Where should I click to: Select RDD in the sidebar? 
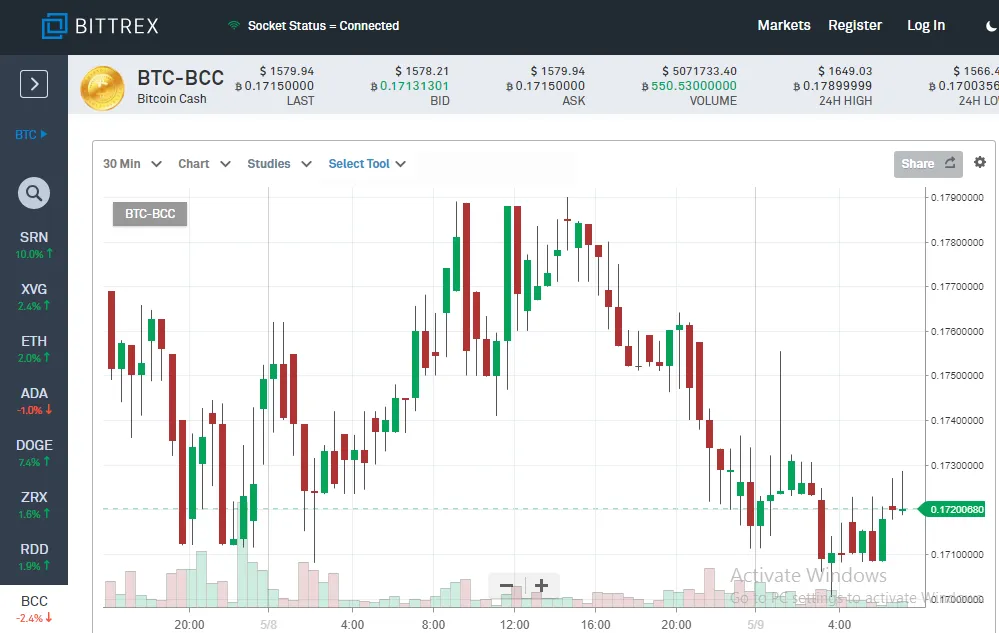pyautogui.click(x=34, y=557)
